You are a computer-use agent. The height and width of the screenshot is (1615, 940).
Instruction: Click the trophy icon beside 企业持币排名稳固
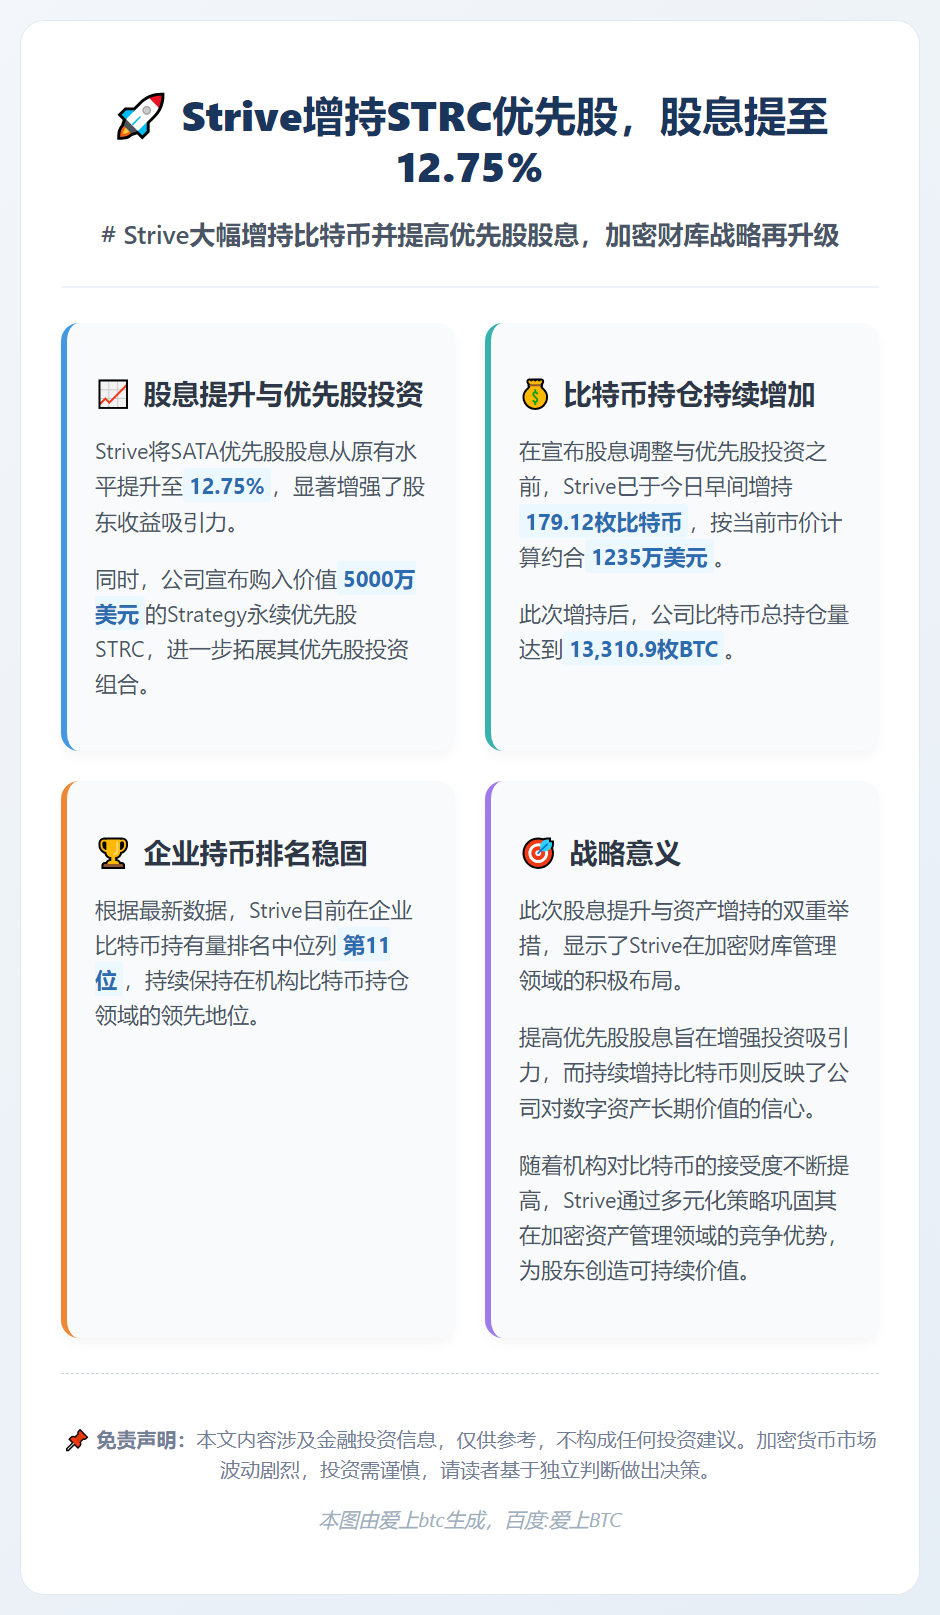point(113,854)
